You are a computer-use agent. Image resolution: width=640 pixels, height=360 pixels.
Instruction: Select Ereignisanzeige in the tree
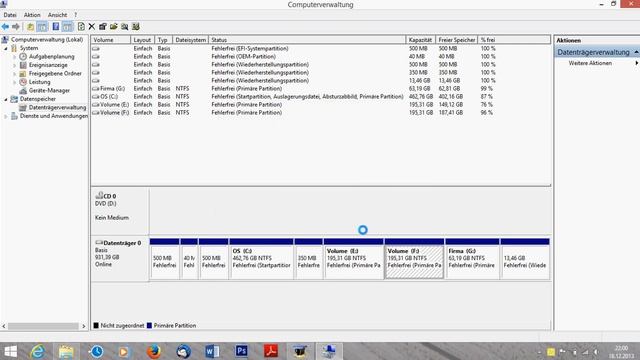click(48, 65)
